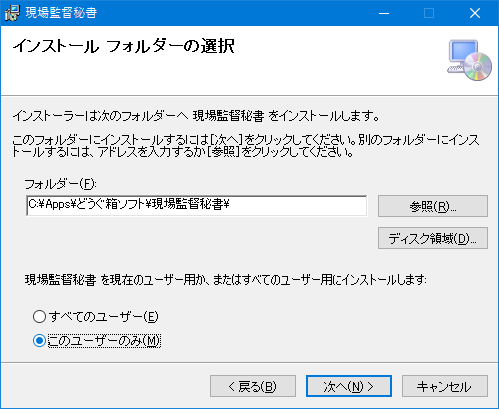
Task: Close the installer with the X button
Action: [475, 13]
